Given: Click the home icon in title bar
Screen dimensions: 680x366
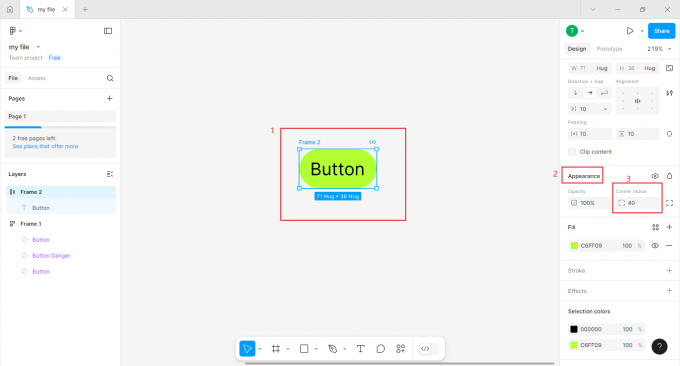Looking at the screenshot, I should coord(10,9).
